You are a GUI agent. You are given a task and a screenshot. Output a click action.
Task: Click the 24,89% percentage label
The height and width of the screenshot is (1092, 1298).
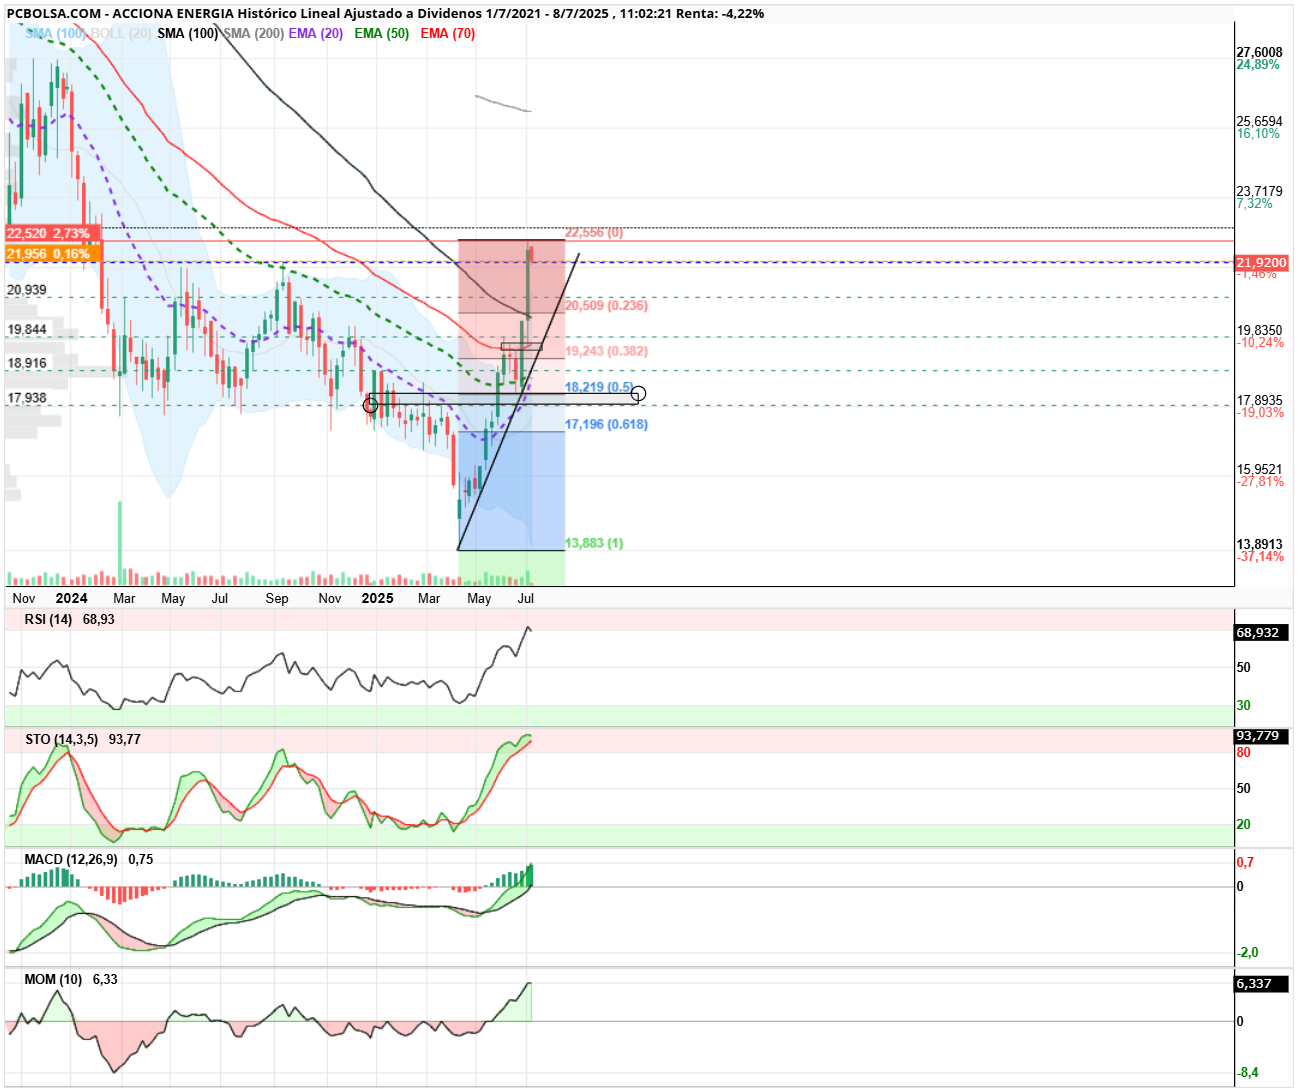(x=1258, y=64)
